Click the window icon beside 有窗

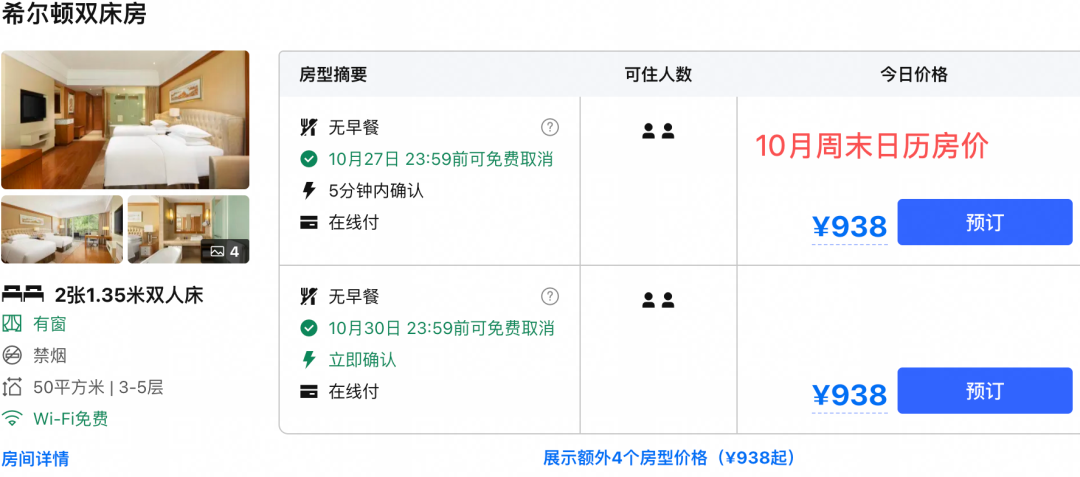pyautogui.click(x=12, y=324)
